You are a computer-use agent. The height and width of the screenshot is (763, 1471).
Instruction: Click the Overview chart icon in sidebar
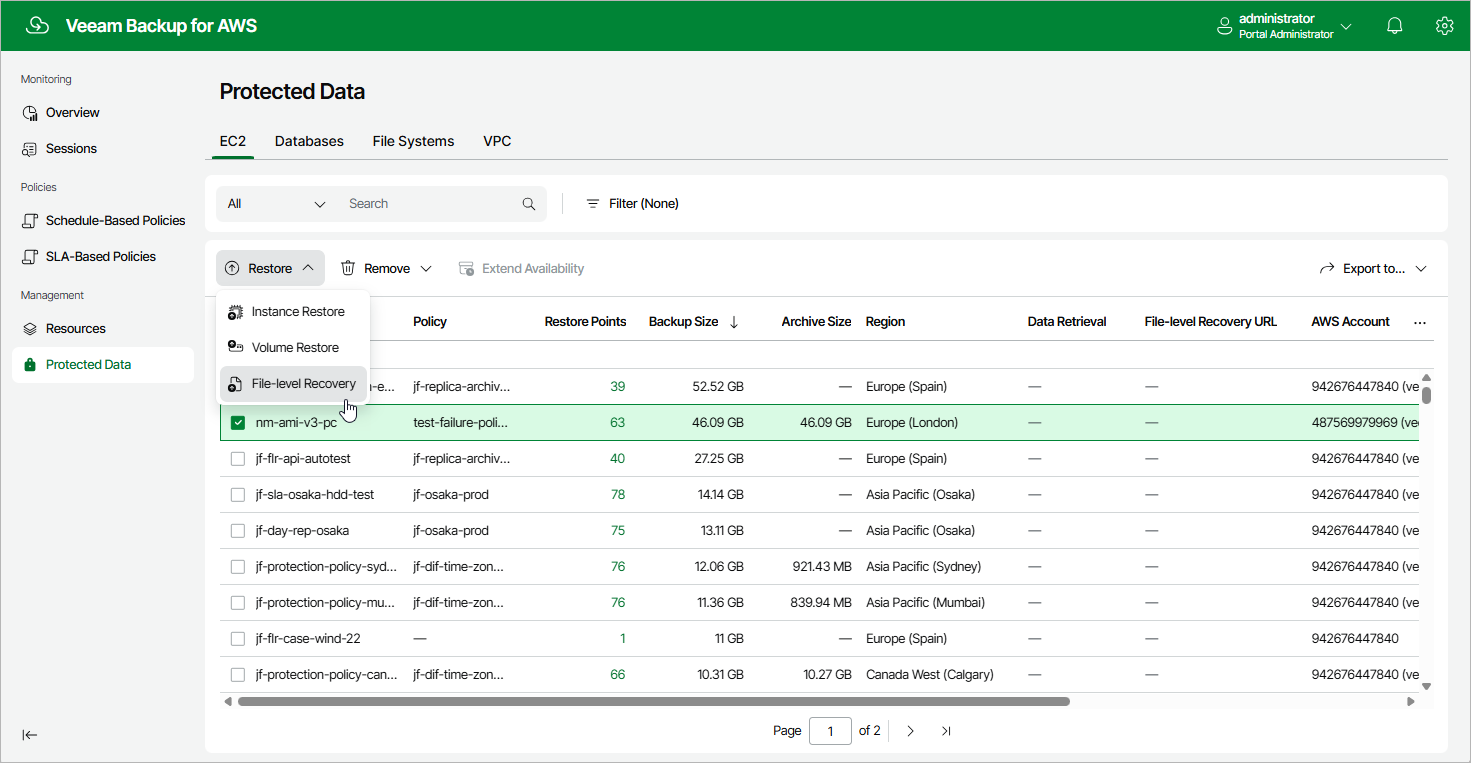click(30, 113)
